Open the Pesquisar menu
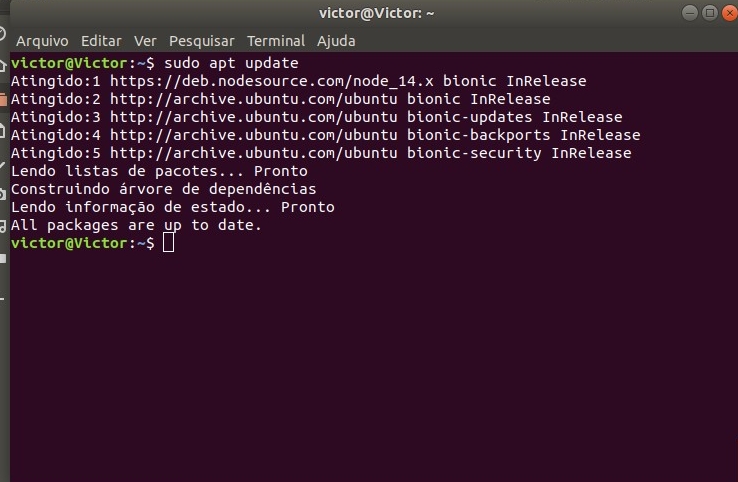 pyautogui.click(x=201, y=41)
